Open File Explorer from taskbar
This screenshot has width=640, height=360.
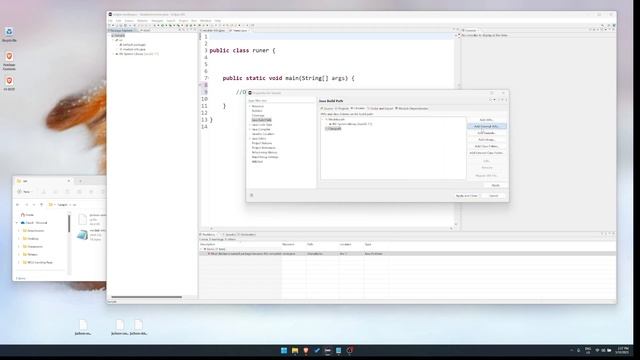(295, 350)
